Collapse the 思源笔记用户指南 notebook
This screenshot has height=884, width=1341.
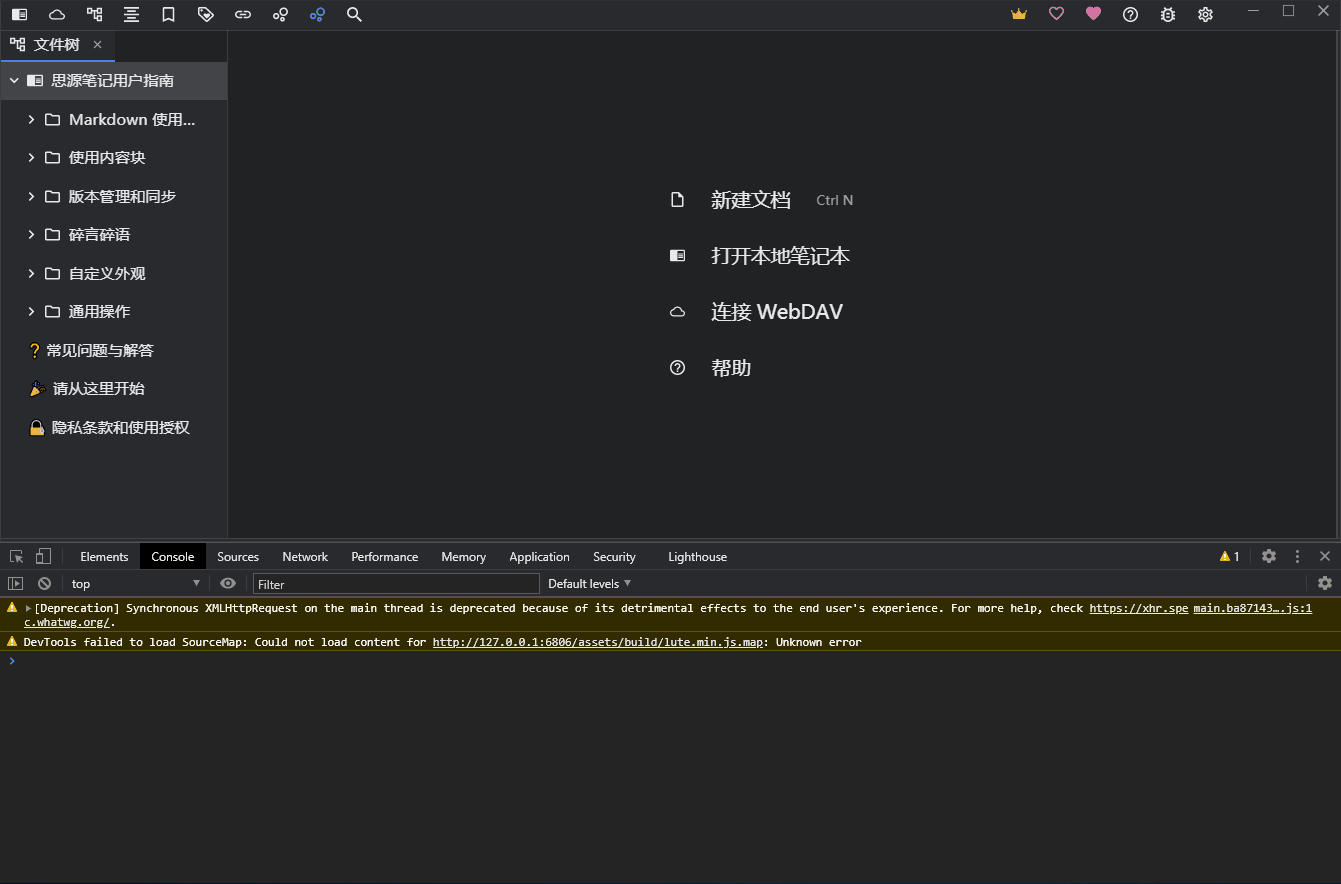(14, 81)
